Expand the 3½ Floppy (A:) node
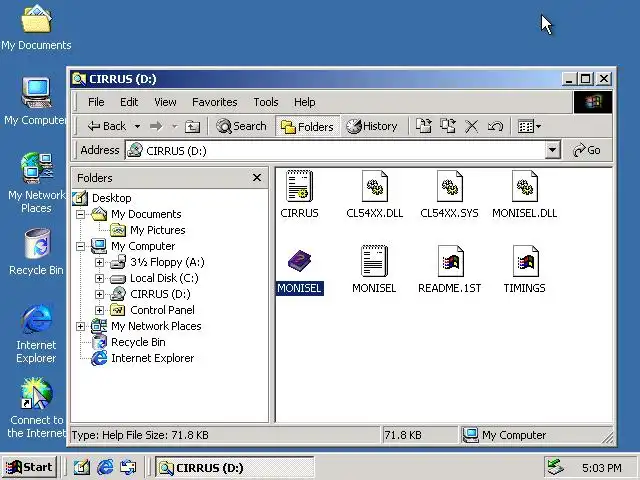640x480 pixels. point(99,262)
